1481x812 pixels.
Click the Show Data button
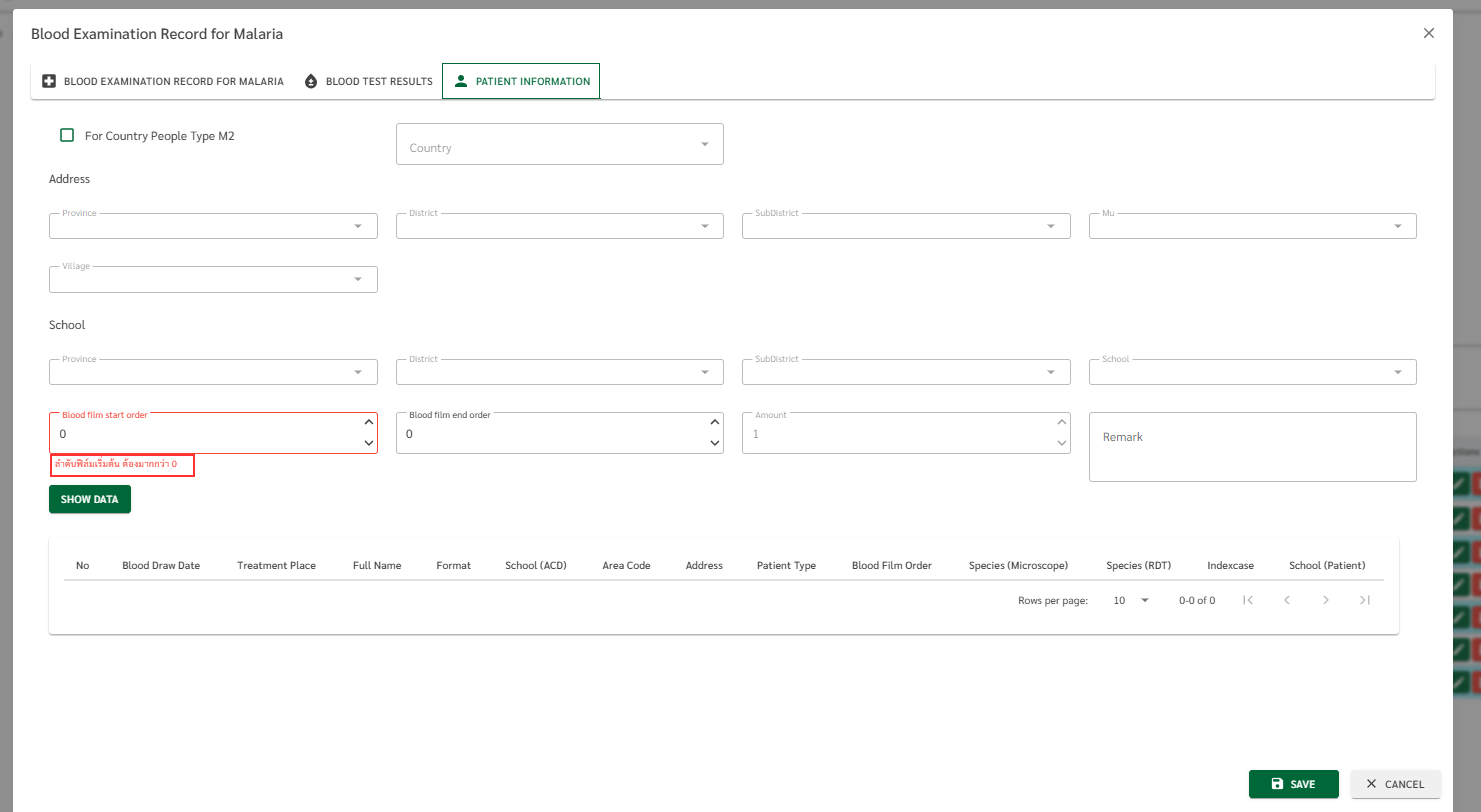coord(90,499)
